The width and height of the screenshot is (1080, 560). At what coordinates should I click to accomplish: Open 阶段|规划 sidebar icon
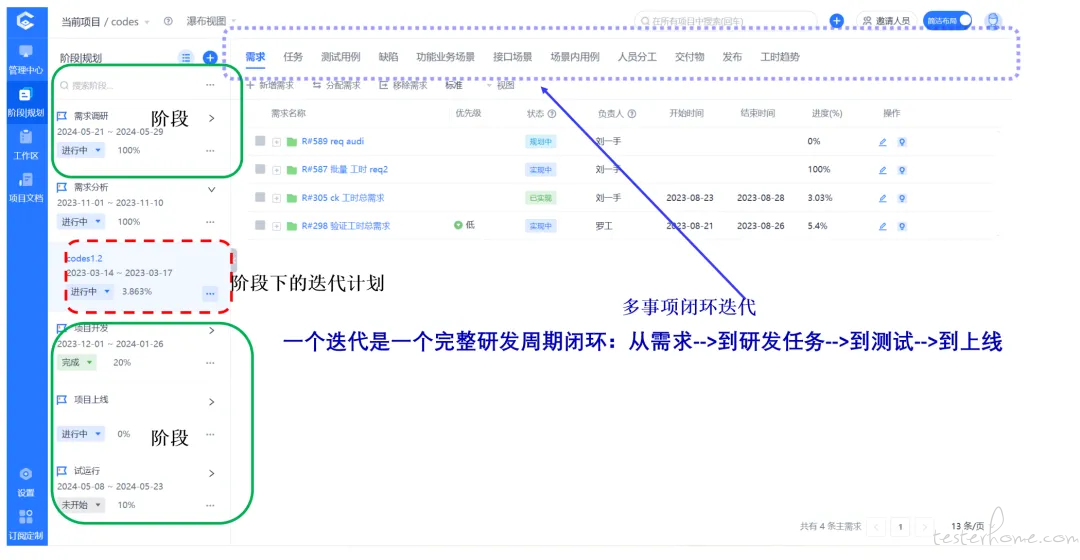(25, 101)
